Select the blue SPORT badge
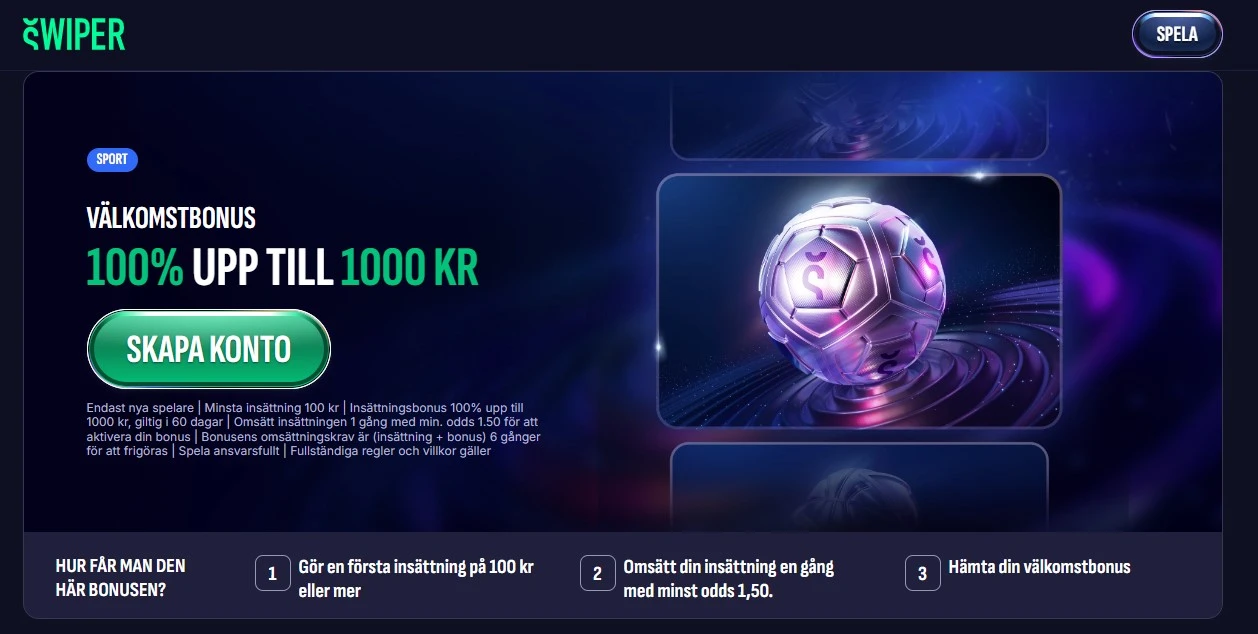The height and width of the screenshot is (634, 1258). pos(112,159)
